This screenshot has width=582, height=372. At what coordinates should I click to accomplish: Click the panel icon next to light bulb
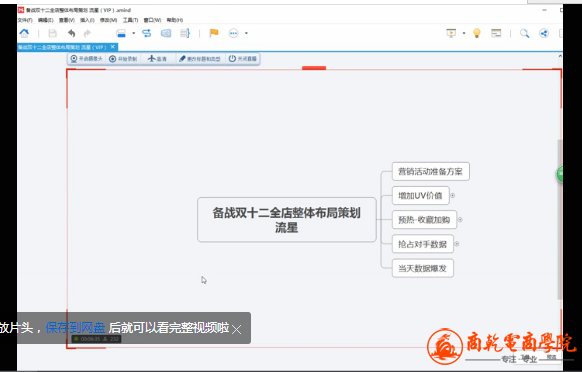[x=496, y=33]
